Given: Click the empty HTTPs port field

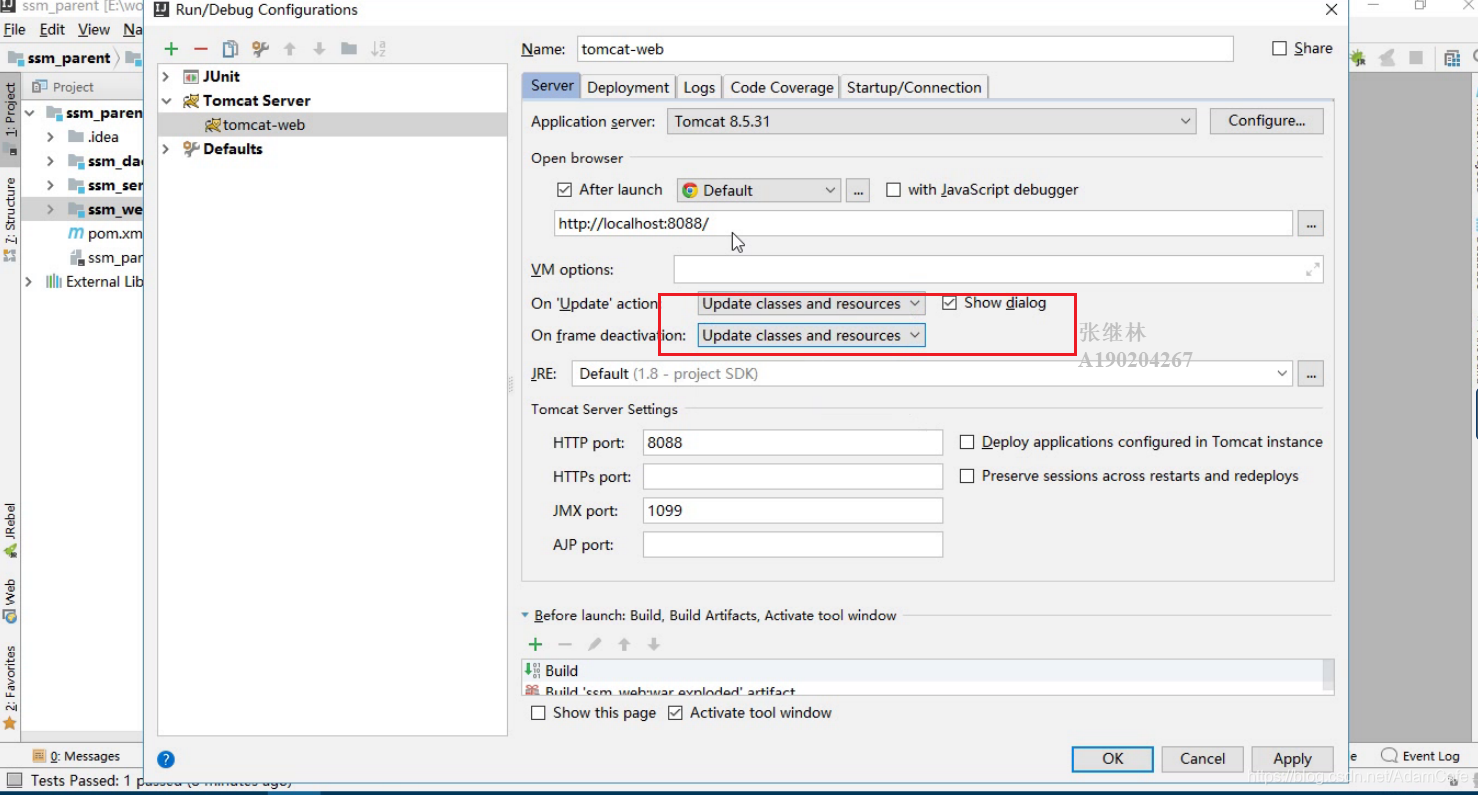Looking at the screenshot, I should point(793,476).
